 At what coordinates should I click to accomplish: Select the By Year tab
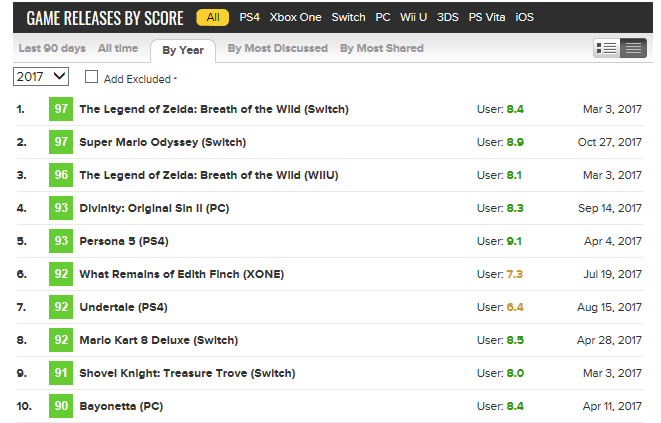(x=183, y=50)
